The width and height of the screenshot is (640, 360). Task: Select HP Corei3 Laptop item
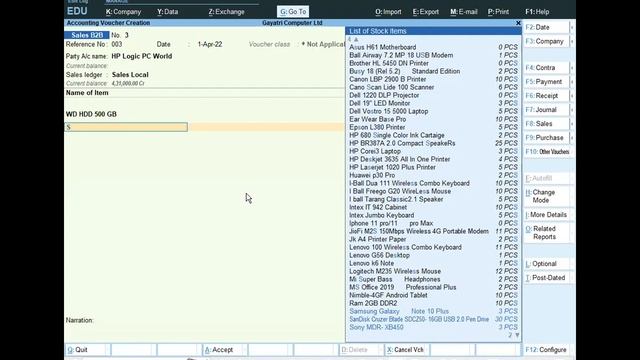433,151
